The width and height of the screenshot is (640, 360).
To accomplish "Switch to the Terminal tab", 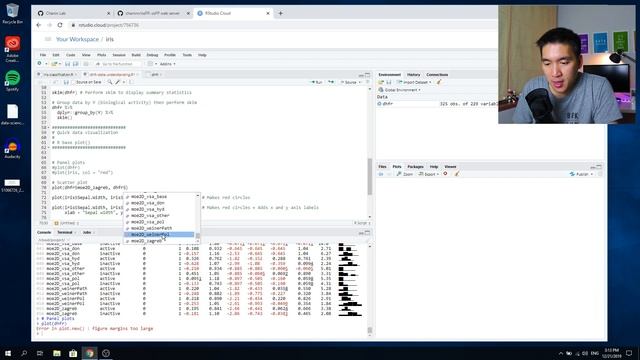I will coord(65,232).
